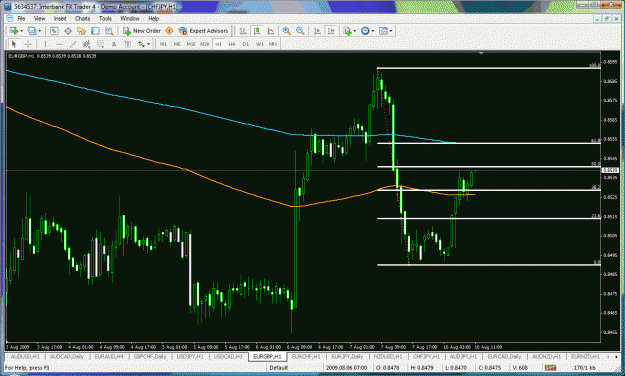The height and width of the screenshot is (376, 625).
Task: Switch chart to M15 timeframe
Action: click(191, 44)
